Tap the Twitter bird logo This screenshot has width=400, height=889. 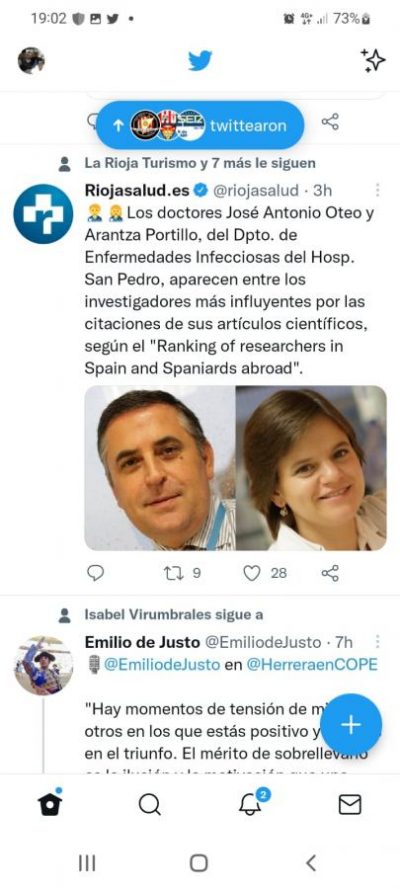point(200,60)
